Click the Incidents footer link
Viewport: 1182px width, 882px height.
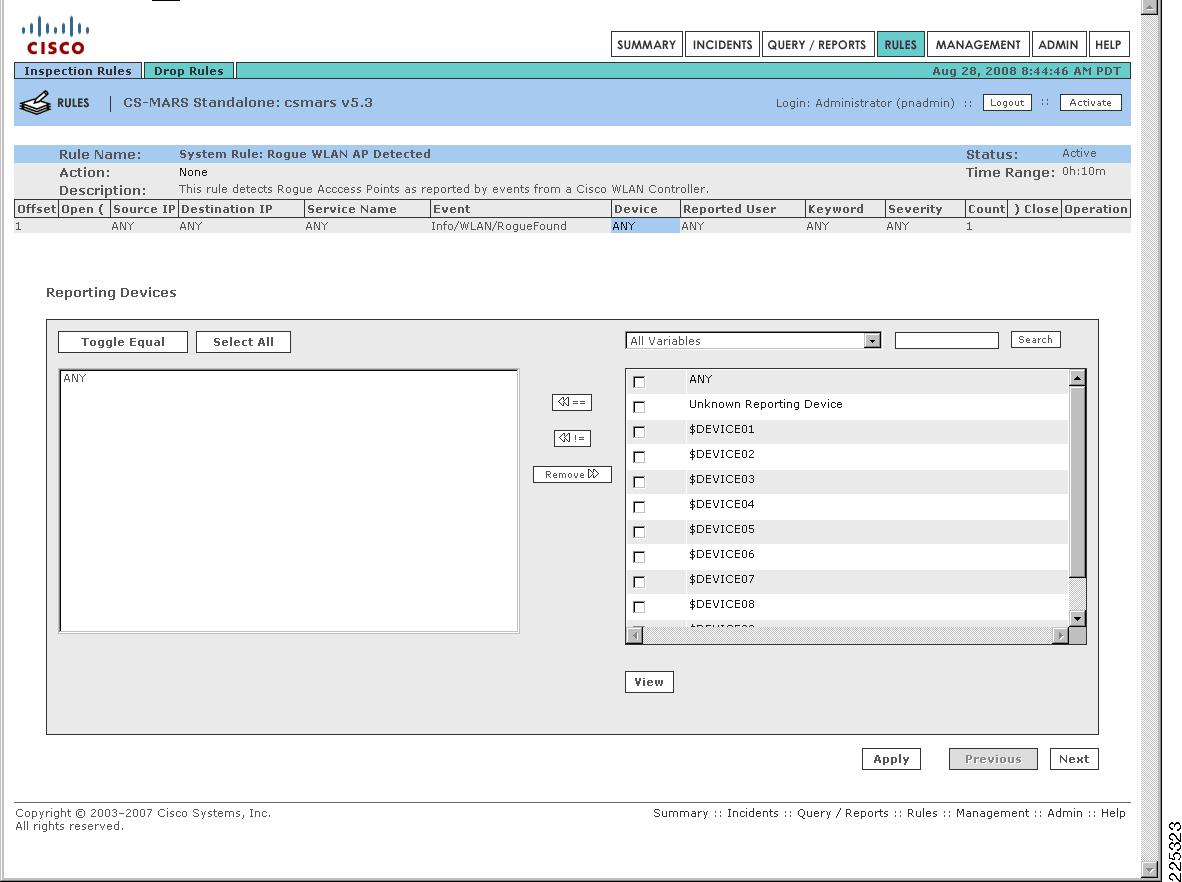coord(752,813)
